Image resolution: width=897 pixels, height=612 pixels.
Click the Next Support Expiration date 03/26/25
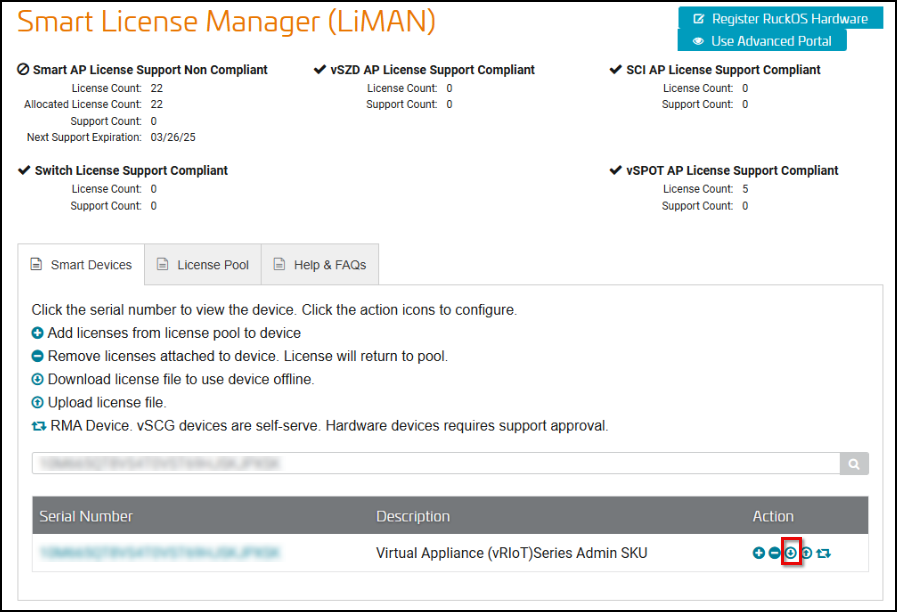pos(173,137)
